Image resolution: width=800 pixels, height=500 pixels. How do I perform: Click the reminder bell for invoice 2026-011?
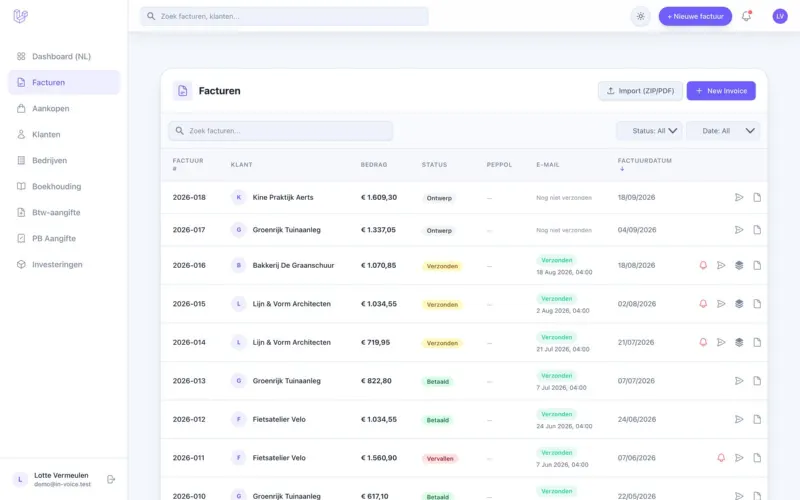click(x=721, y=458)
